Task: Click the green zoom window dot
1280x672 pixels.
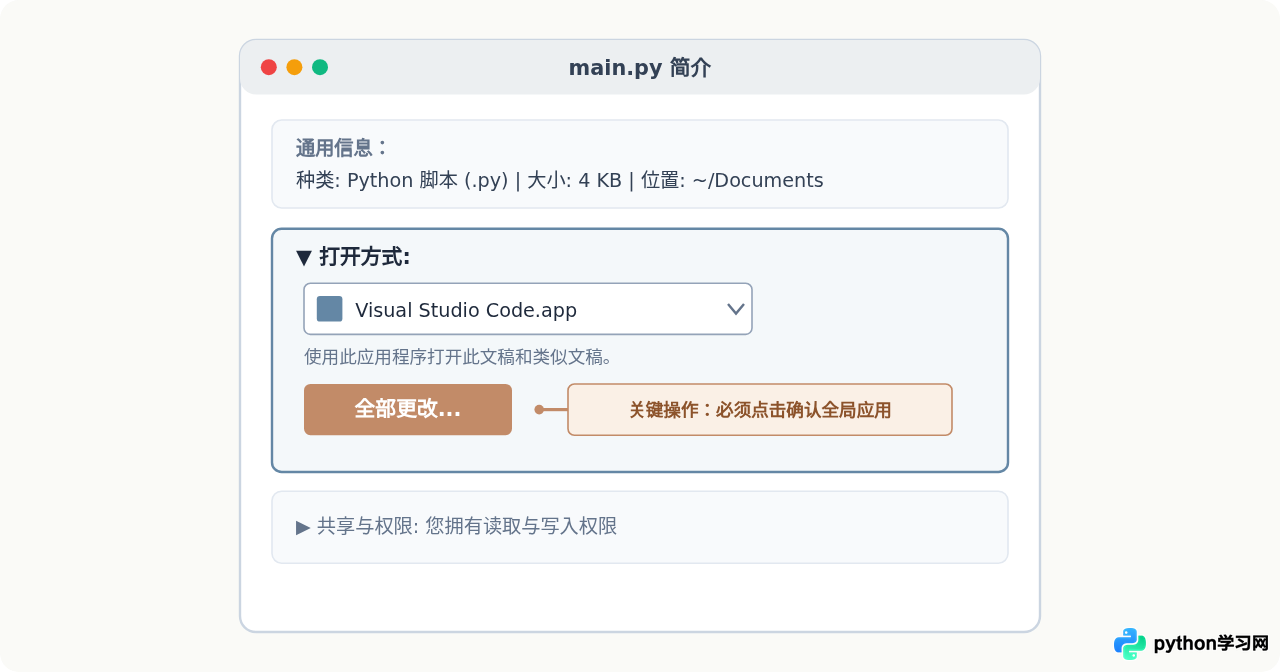Action: tap(320, 67)
